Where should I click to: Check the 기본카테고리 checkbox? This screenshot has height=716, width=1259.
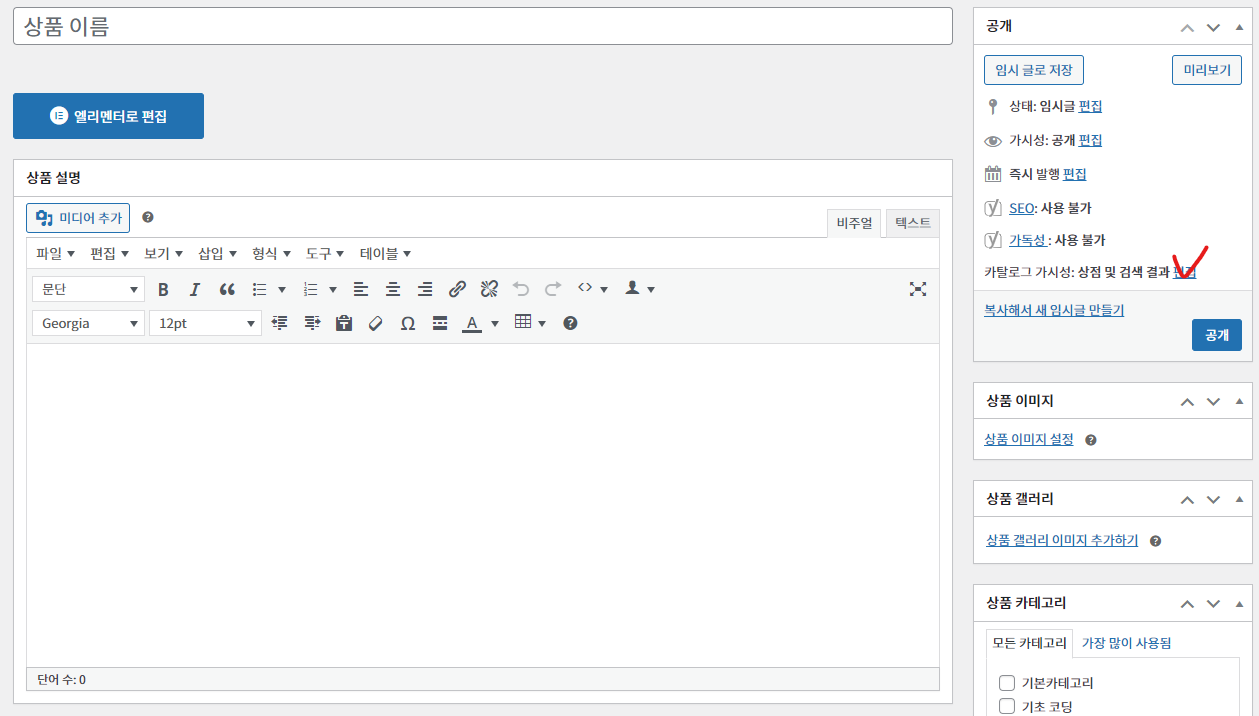(1007, 684)
